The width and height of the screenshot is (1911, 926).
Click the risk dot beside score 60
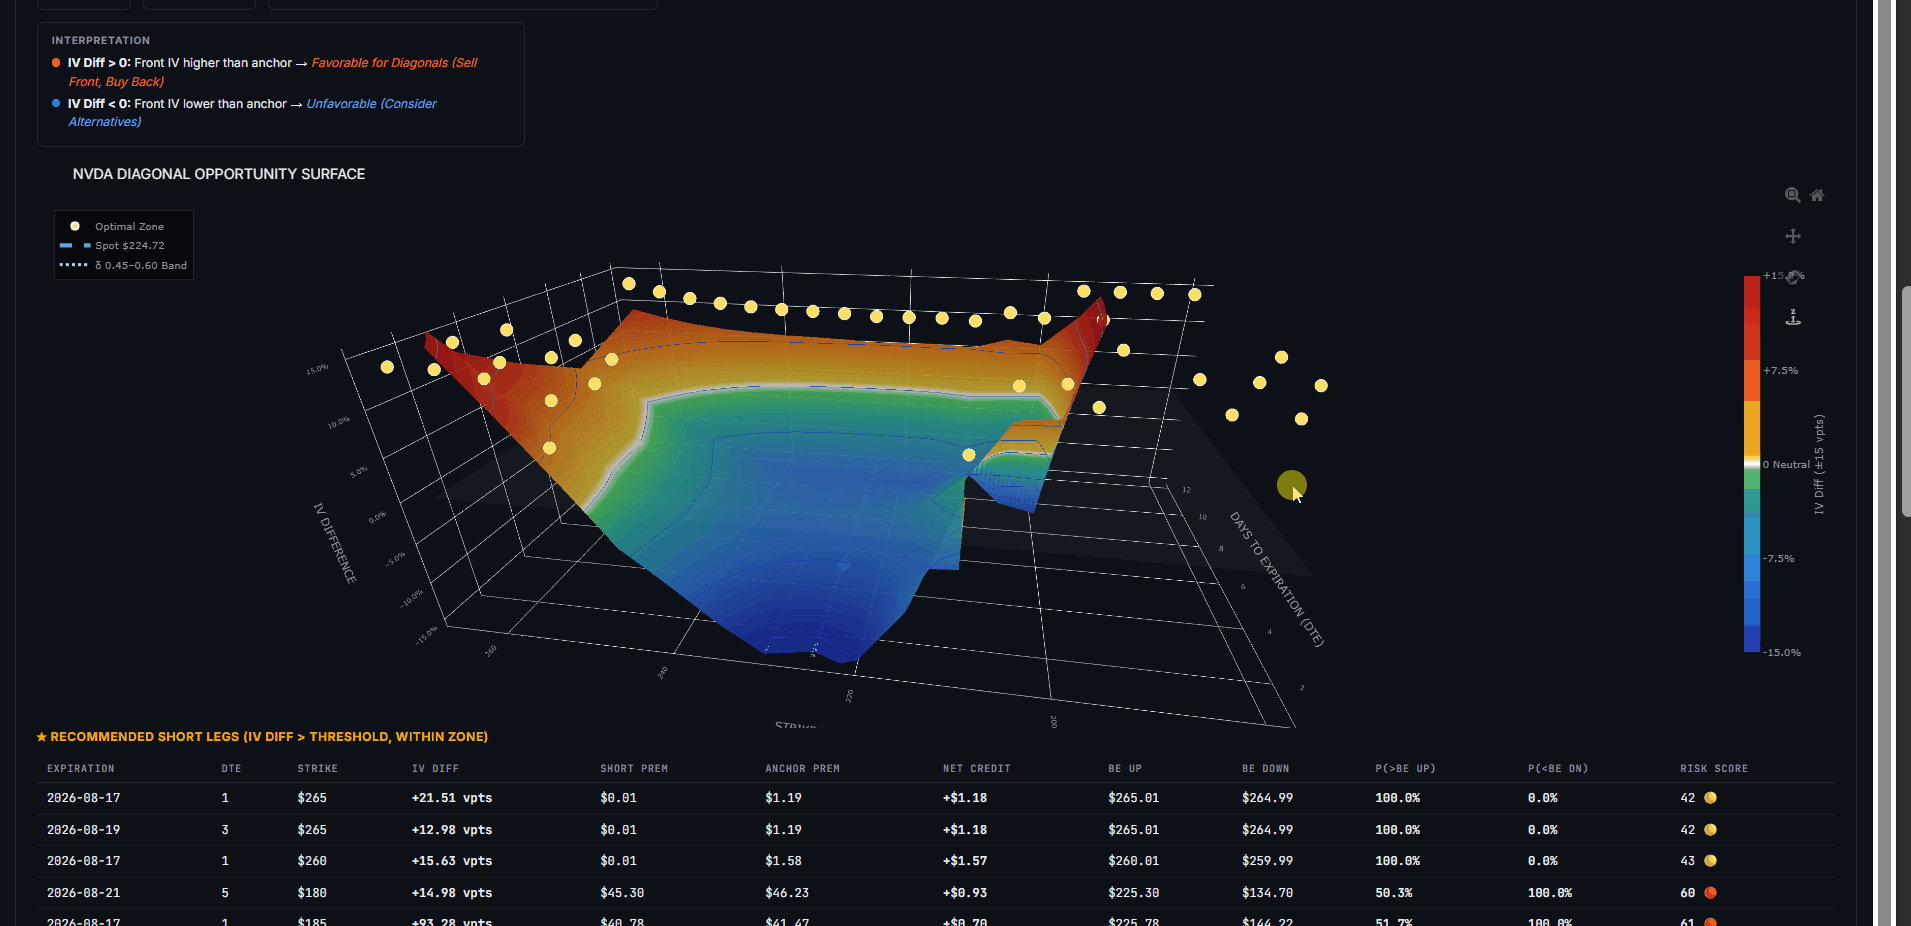[1711, 893]
